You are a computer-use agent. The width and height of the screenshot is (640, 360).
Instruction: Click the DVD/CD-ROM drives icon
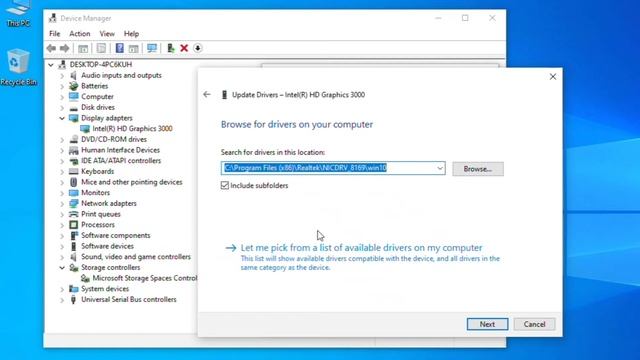pyautogui.click(x=73, y=139)
